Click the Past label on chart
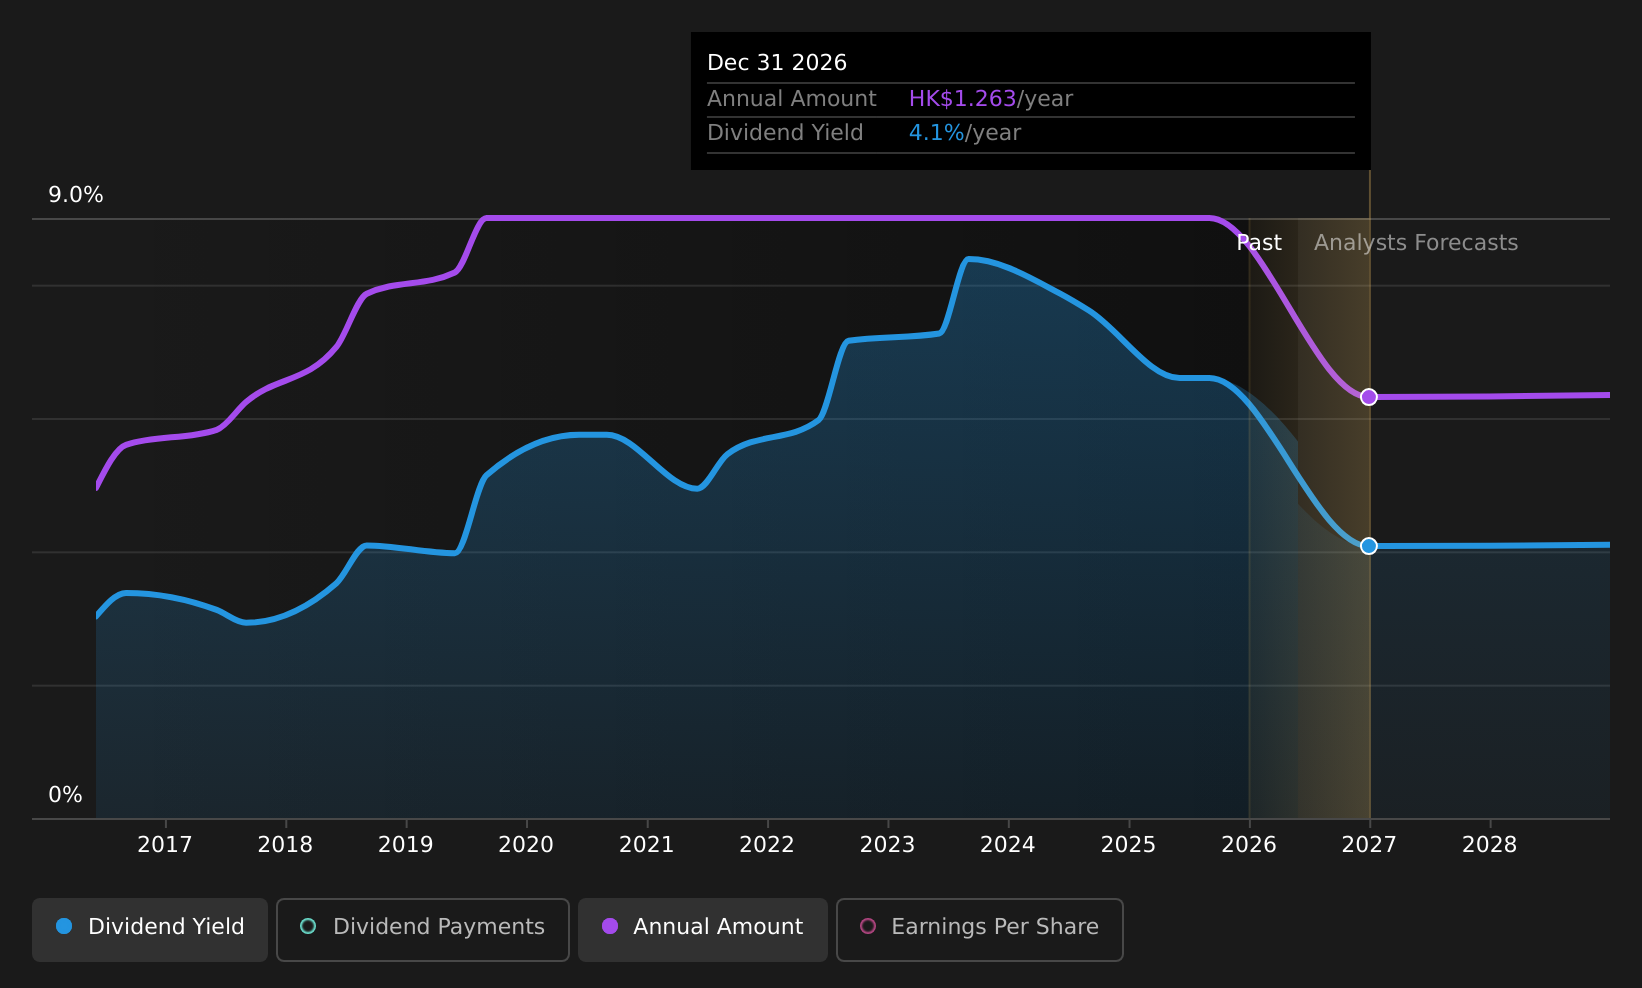This screenshot has height=988, width=1642. [x=1259, y=243]
